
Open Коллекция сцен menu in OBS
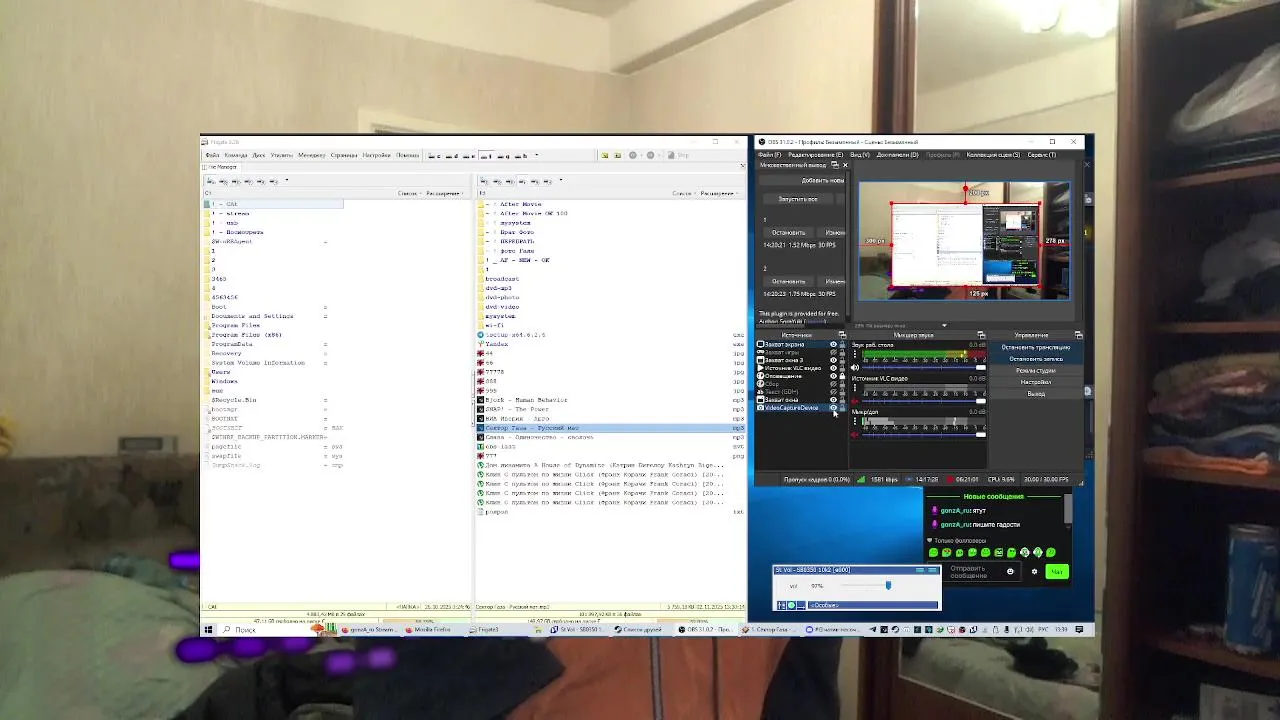coord(994,155)
